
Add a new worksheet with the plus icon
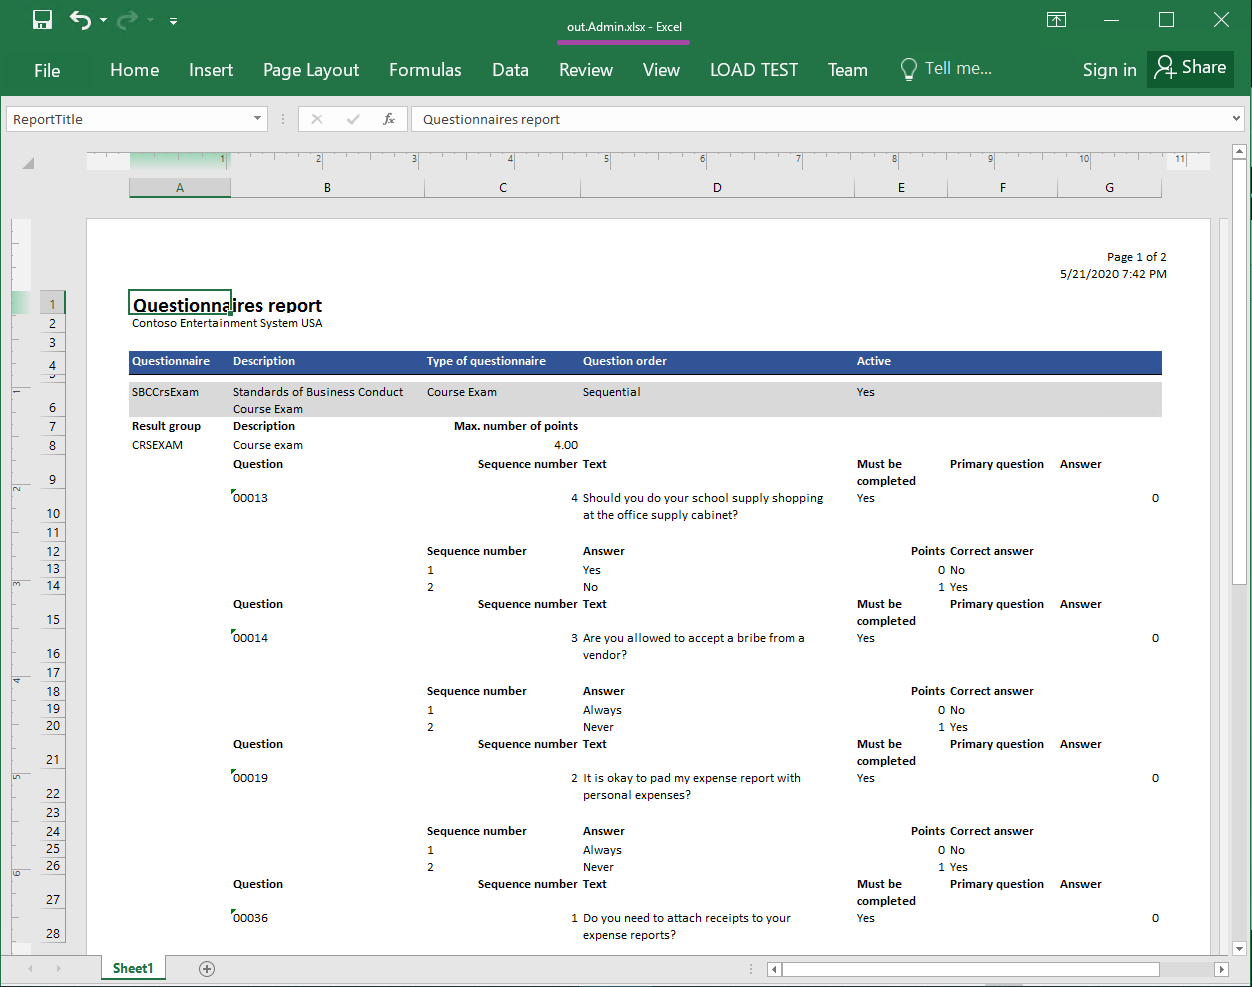tap(206, 968)
